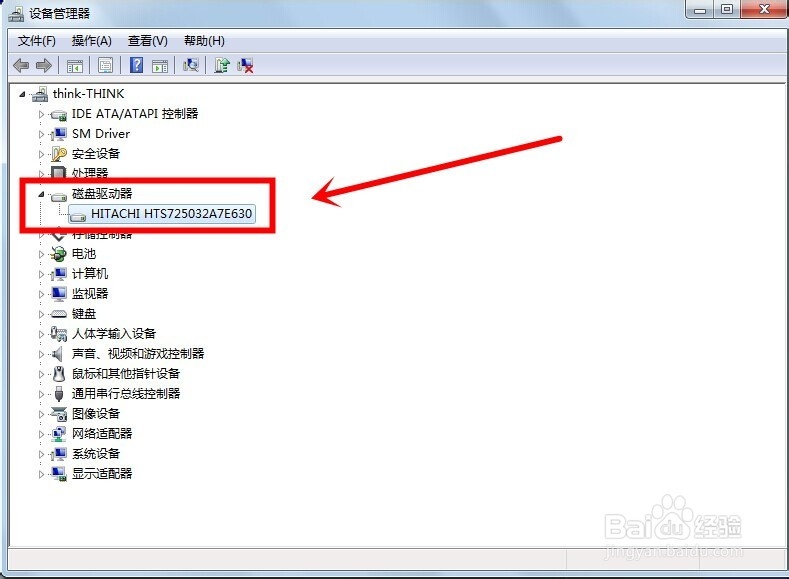
Task: Click the 网络适配器 network icon
Action: pos(59,434)
